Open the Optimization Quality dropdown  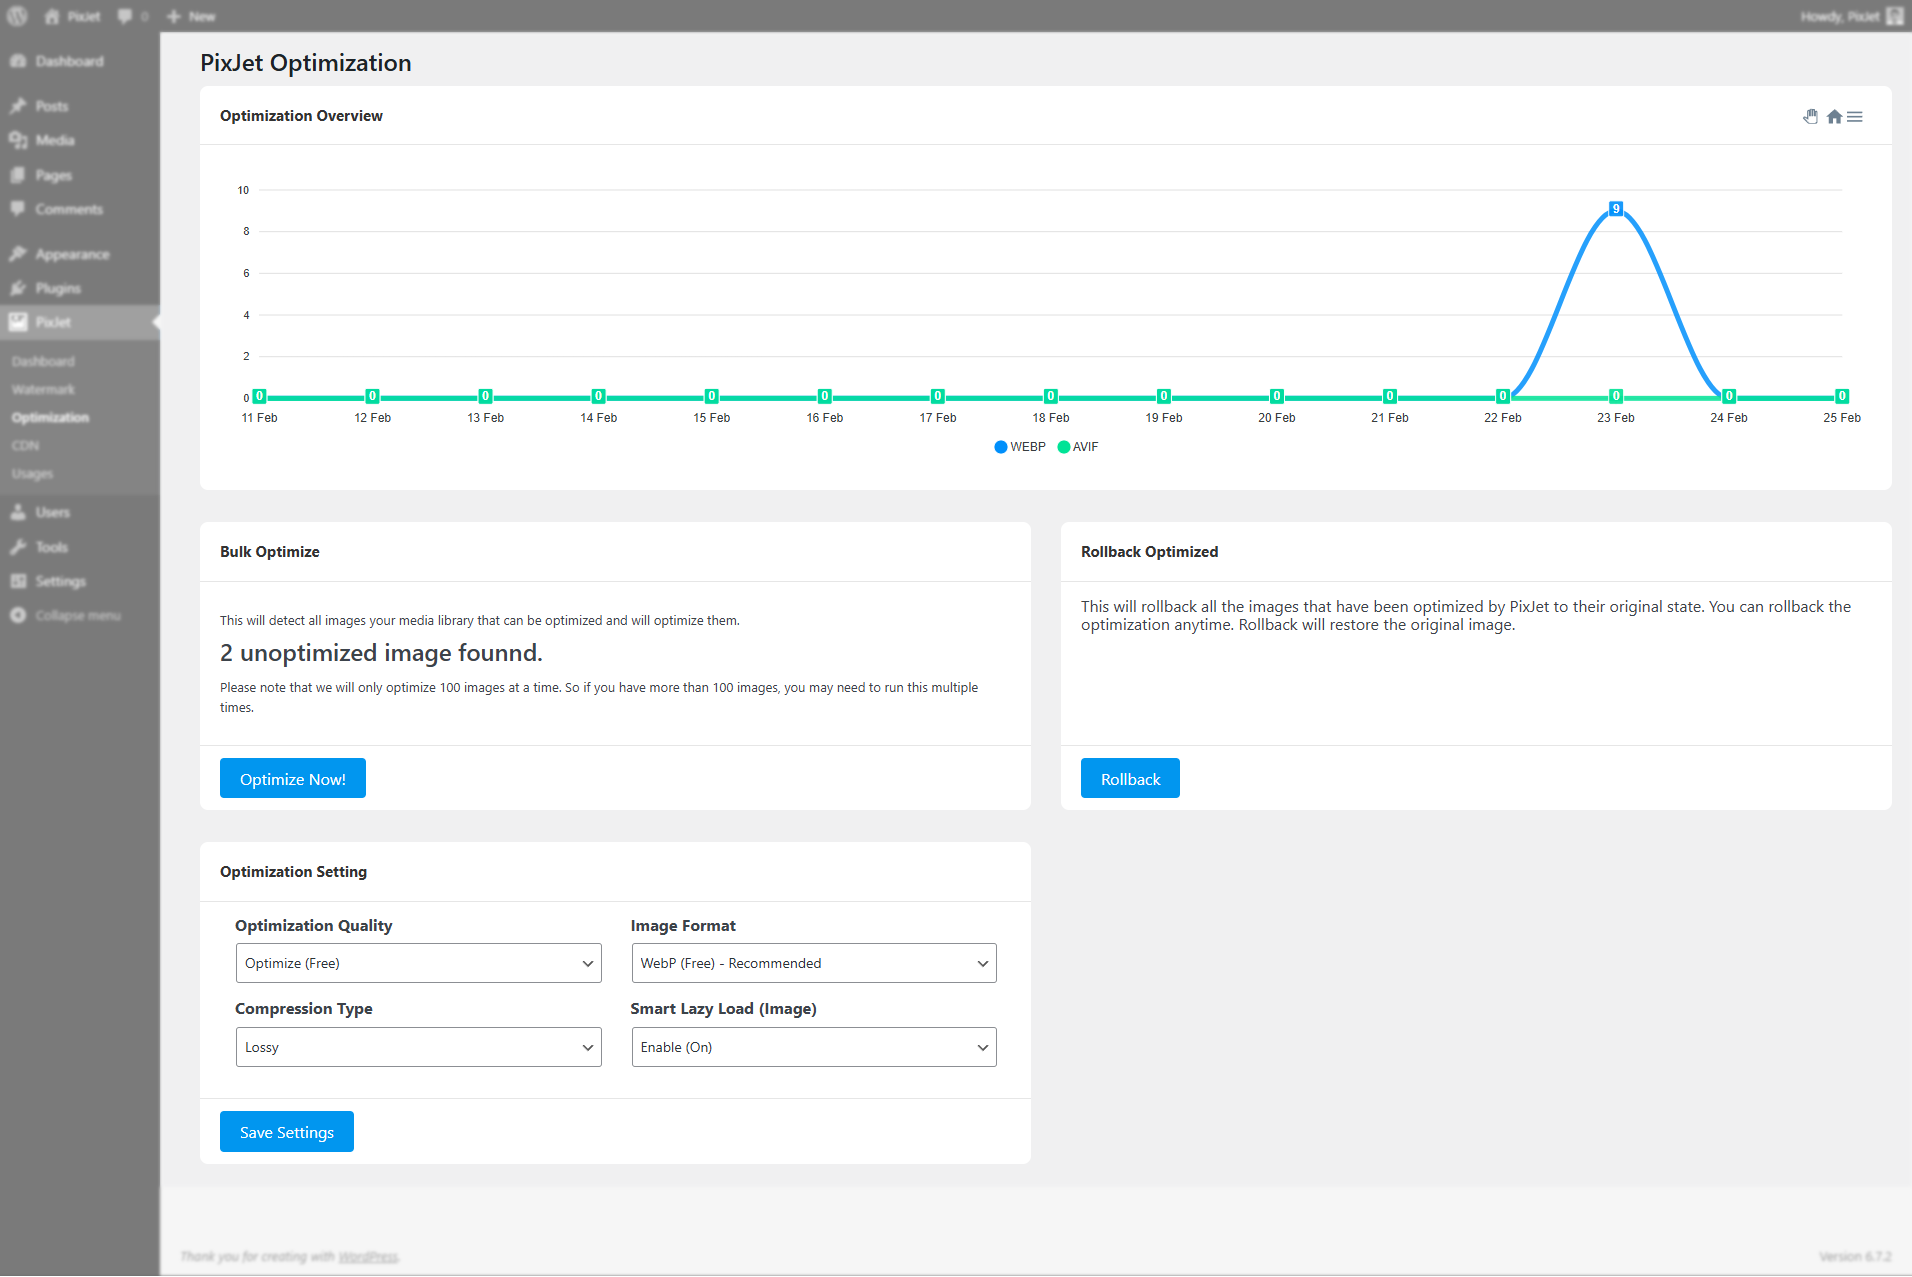coord(418,963)
